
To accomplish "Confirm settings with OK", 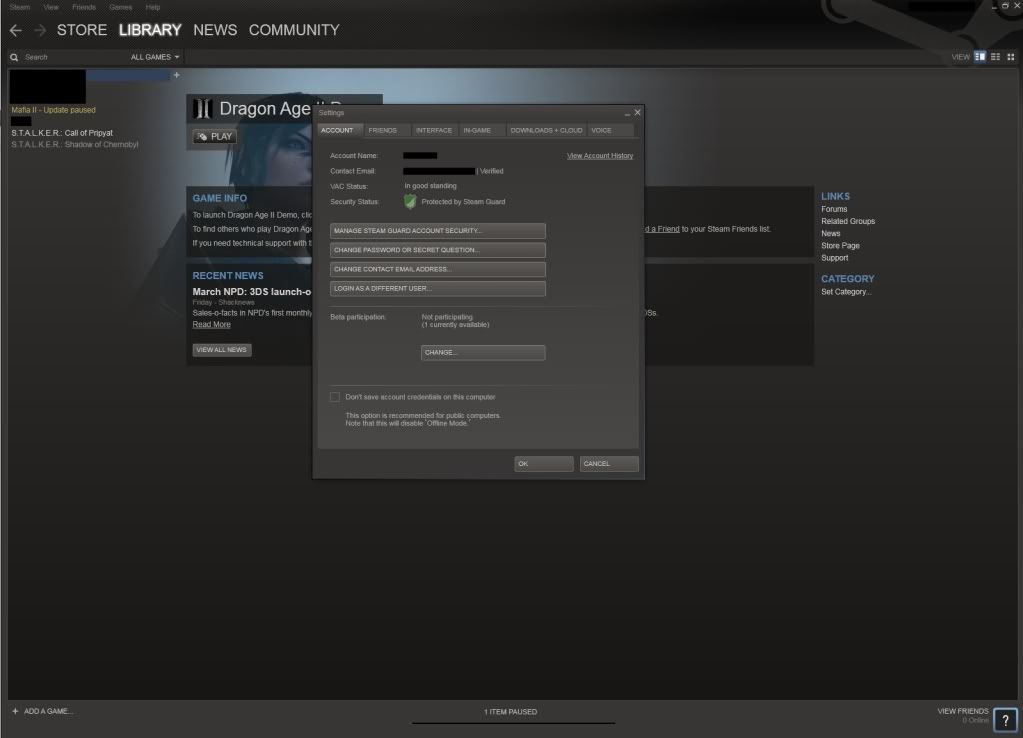I will tap(543, 464).
